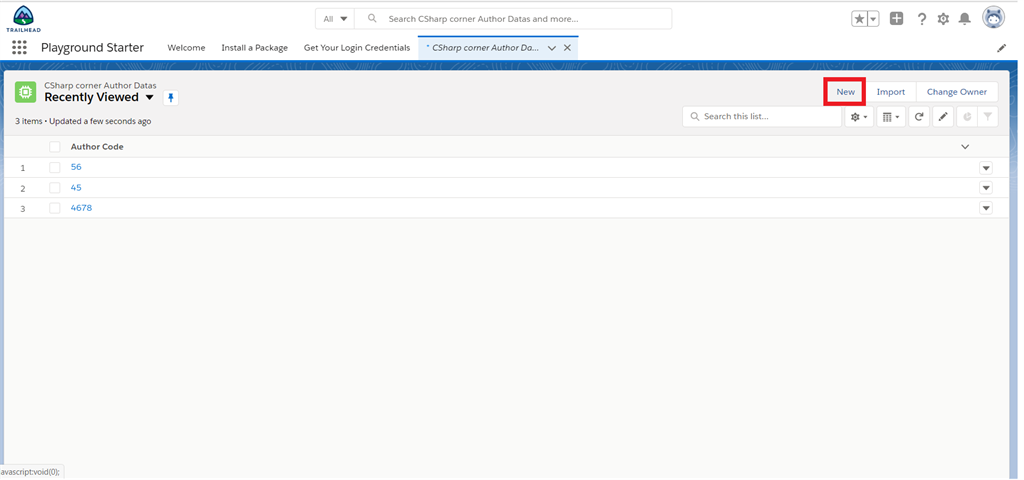Click the '3 items' status text

(x=28, y=121)
